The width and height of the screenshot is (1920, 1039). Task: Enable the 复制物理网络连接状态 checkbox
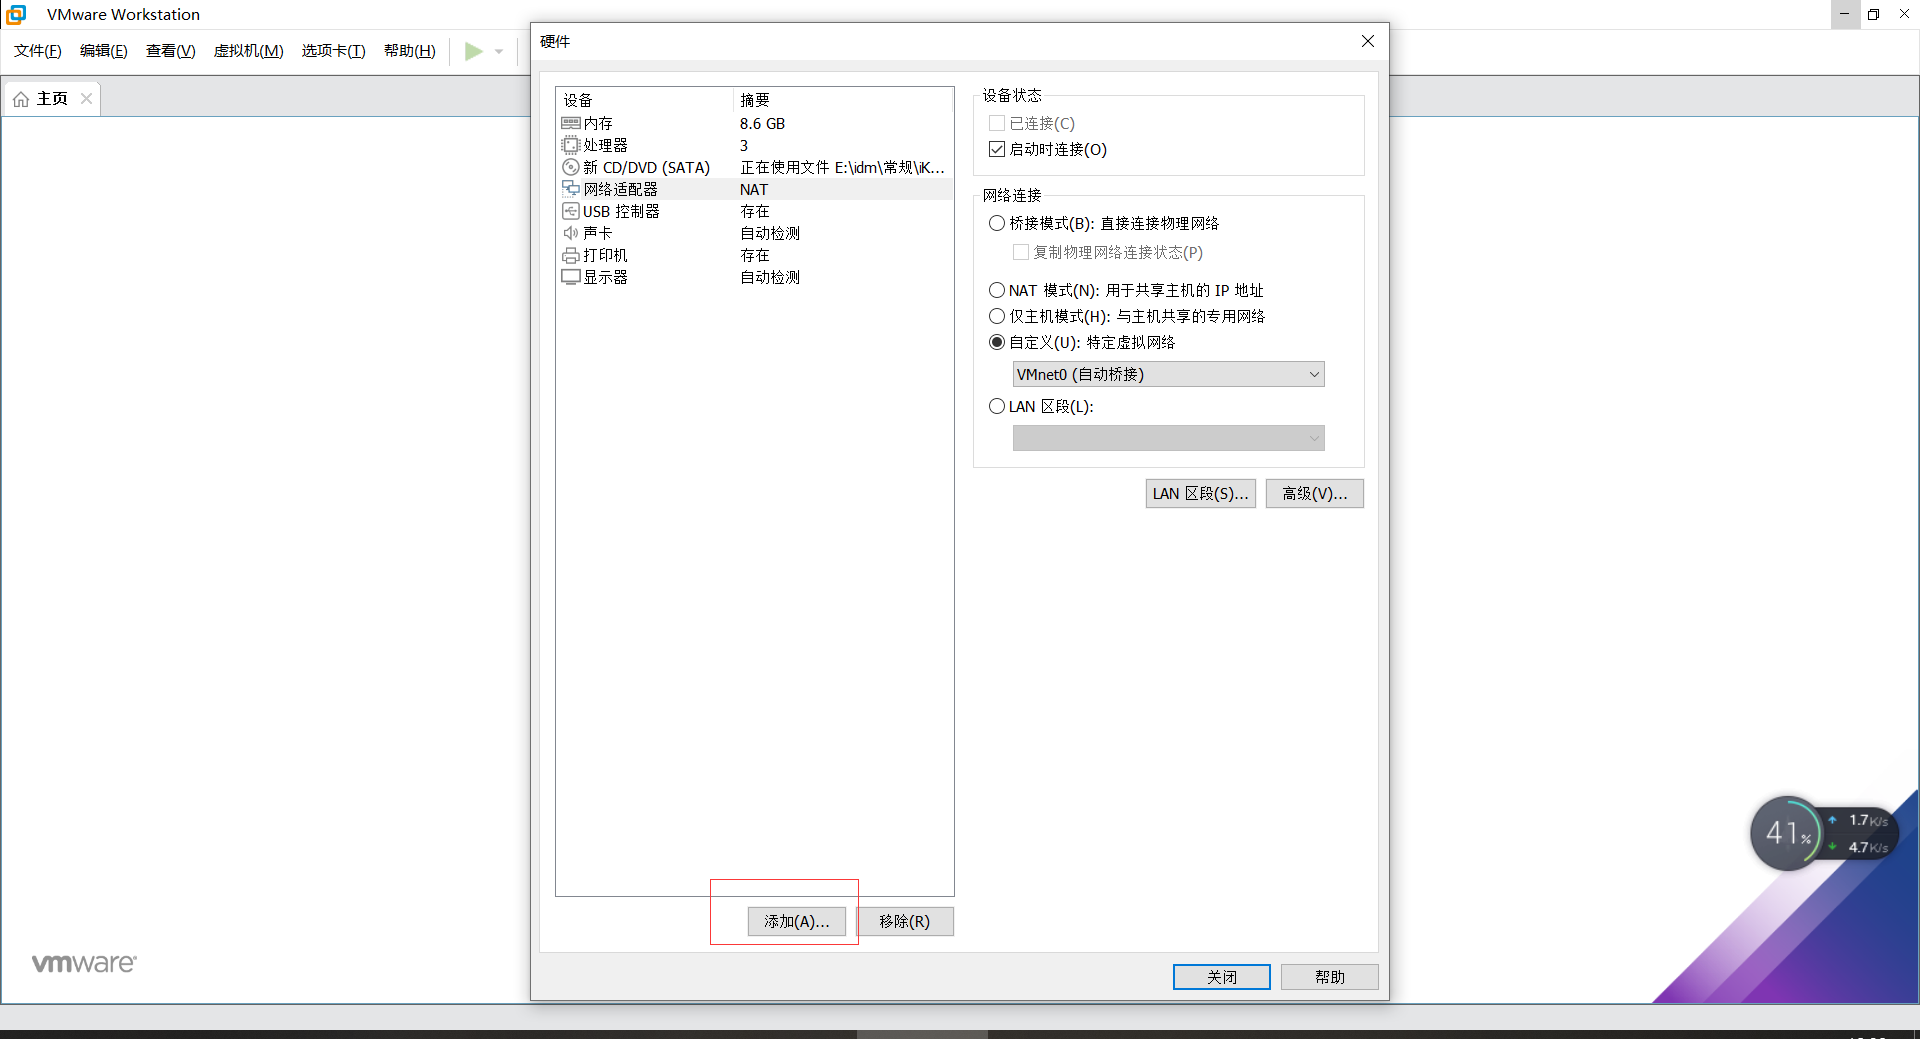click(1021, 252)
